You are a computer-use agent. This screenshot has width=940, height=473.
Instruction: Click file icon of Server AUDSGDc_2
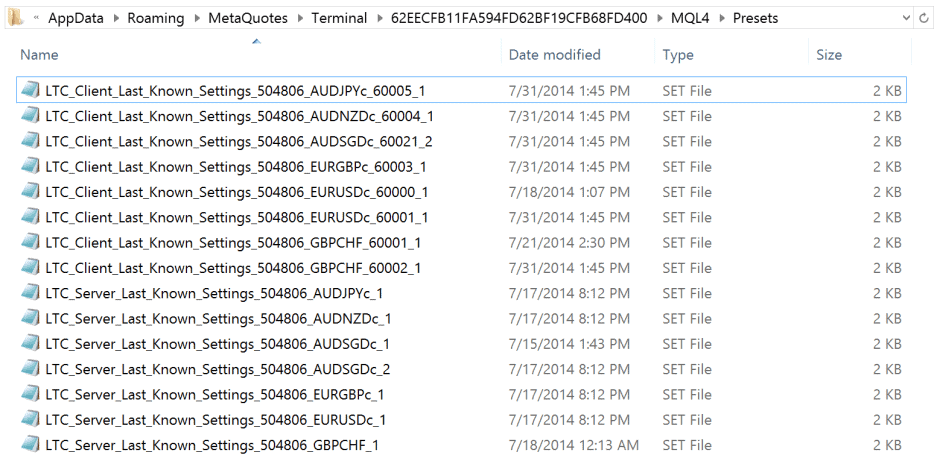31,369
